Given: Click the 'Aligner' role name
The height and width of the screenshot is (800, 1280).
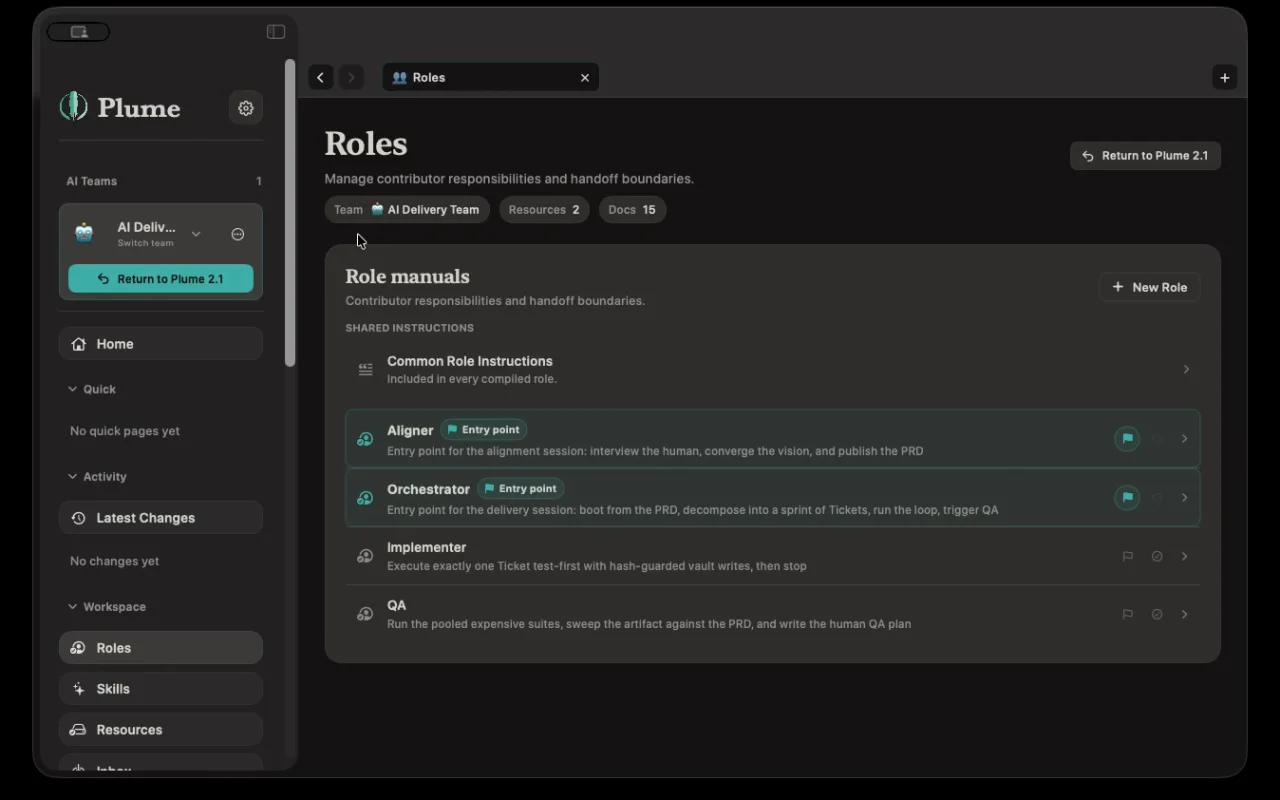Looking at the screenshot, I should (x=410, y=431).
